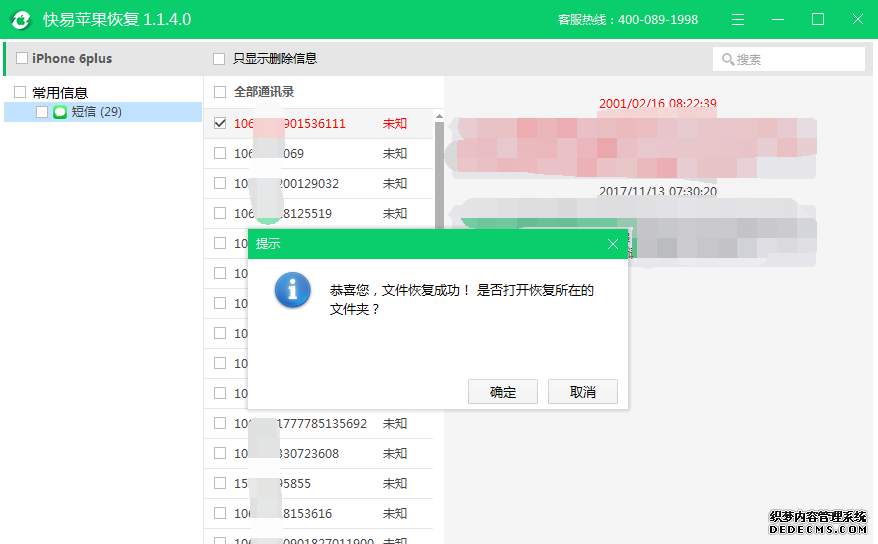Click 确定 button in dialog

(503, 392)
